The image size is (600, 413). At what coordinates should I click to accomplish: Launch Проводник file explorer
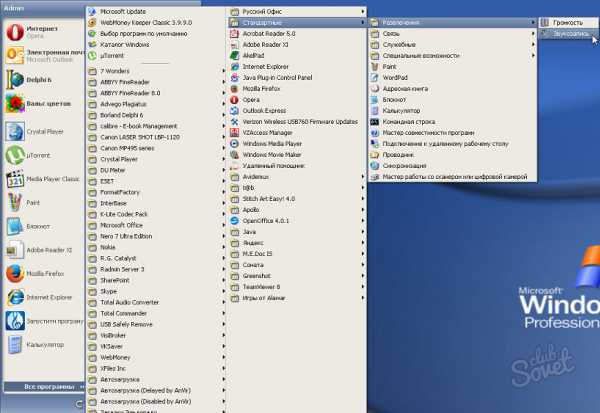point(452,155)
